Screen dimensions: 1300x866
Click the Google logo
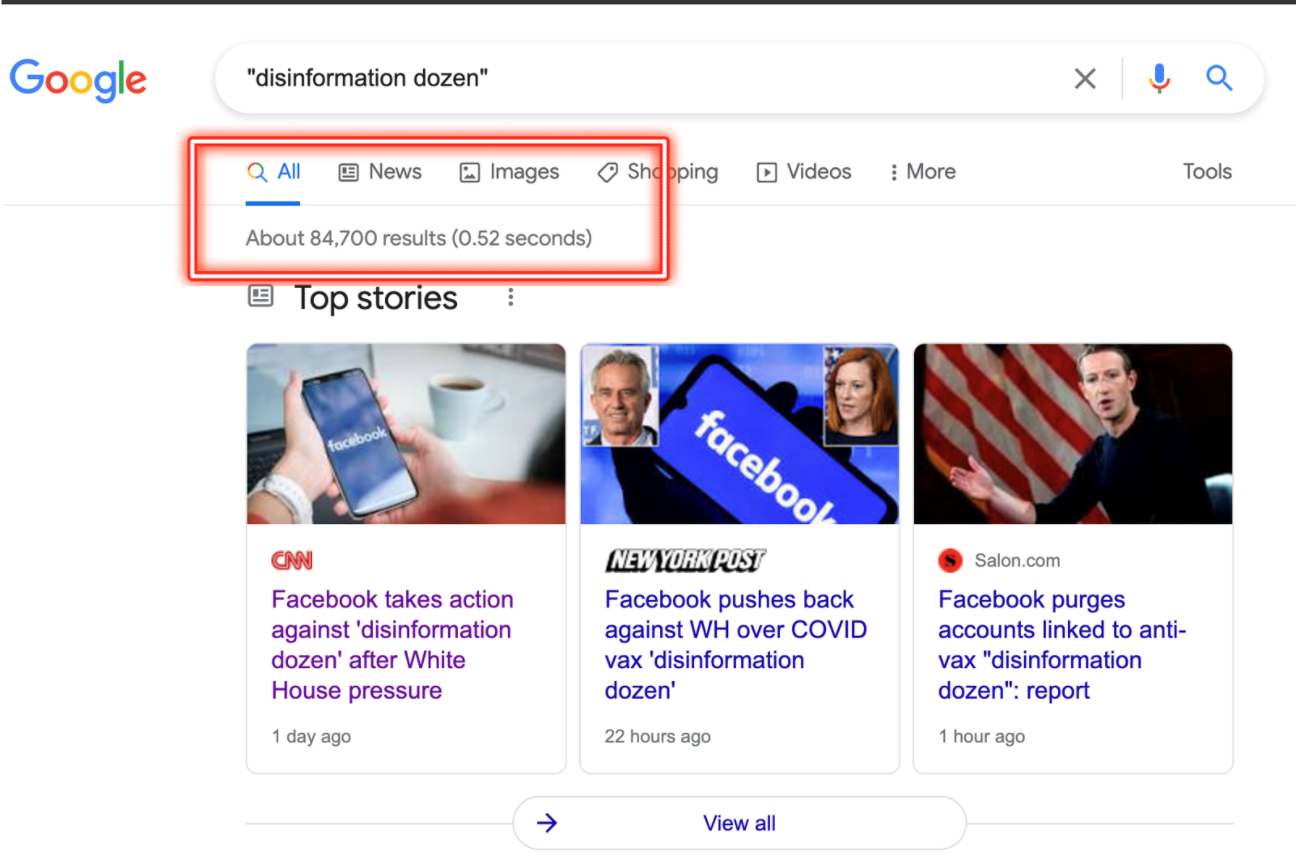click(78, 79)
